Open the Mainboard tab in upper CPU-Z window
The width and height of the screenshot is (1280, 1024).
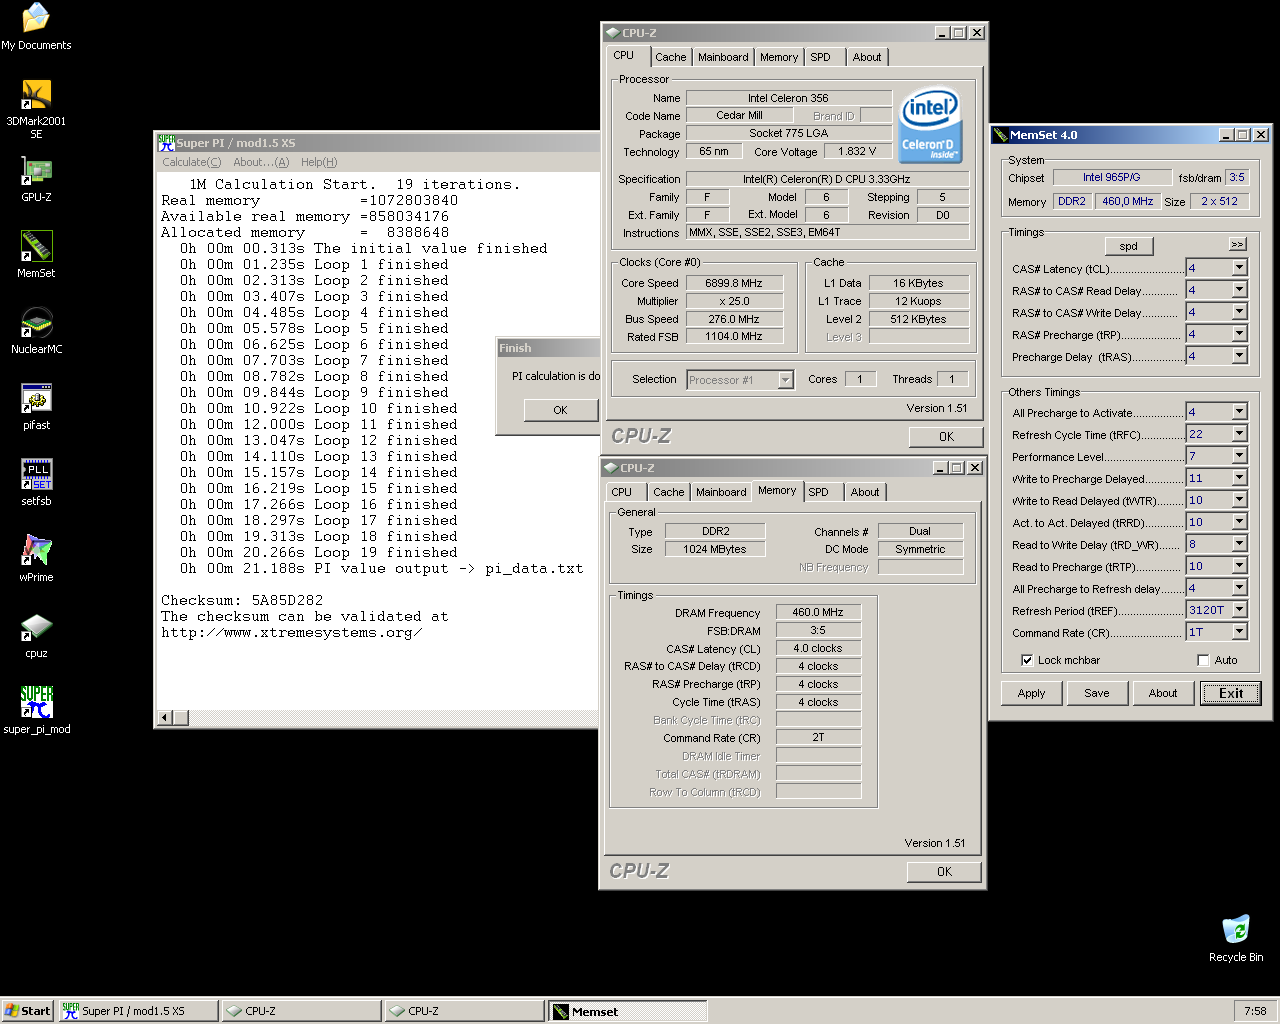(x=723, y=57)
